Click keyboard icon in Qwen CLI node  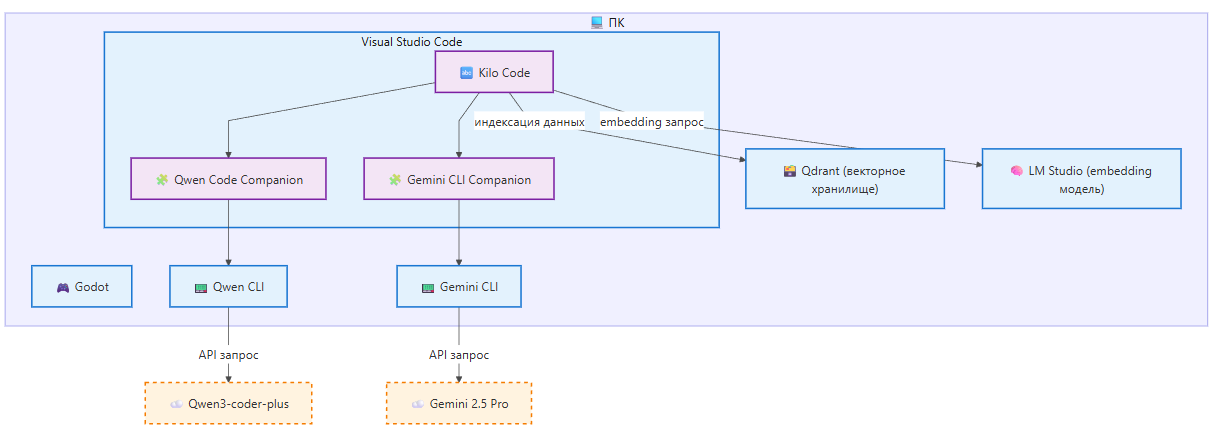201,287
